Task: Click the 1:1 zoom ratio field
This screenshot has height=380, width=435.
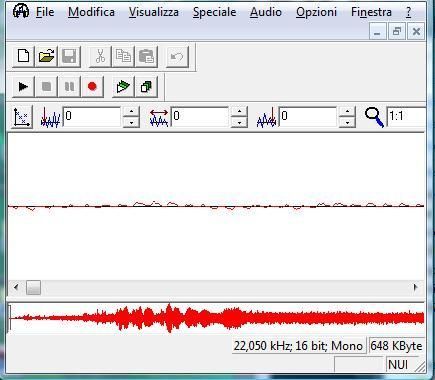Action: [406, 116]
